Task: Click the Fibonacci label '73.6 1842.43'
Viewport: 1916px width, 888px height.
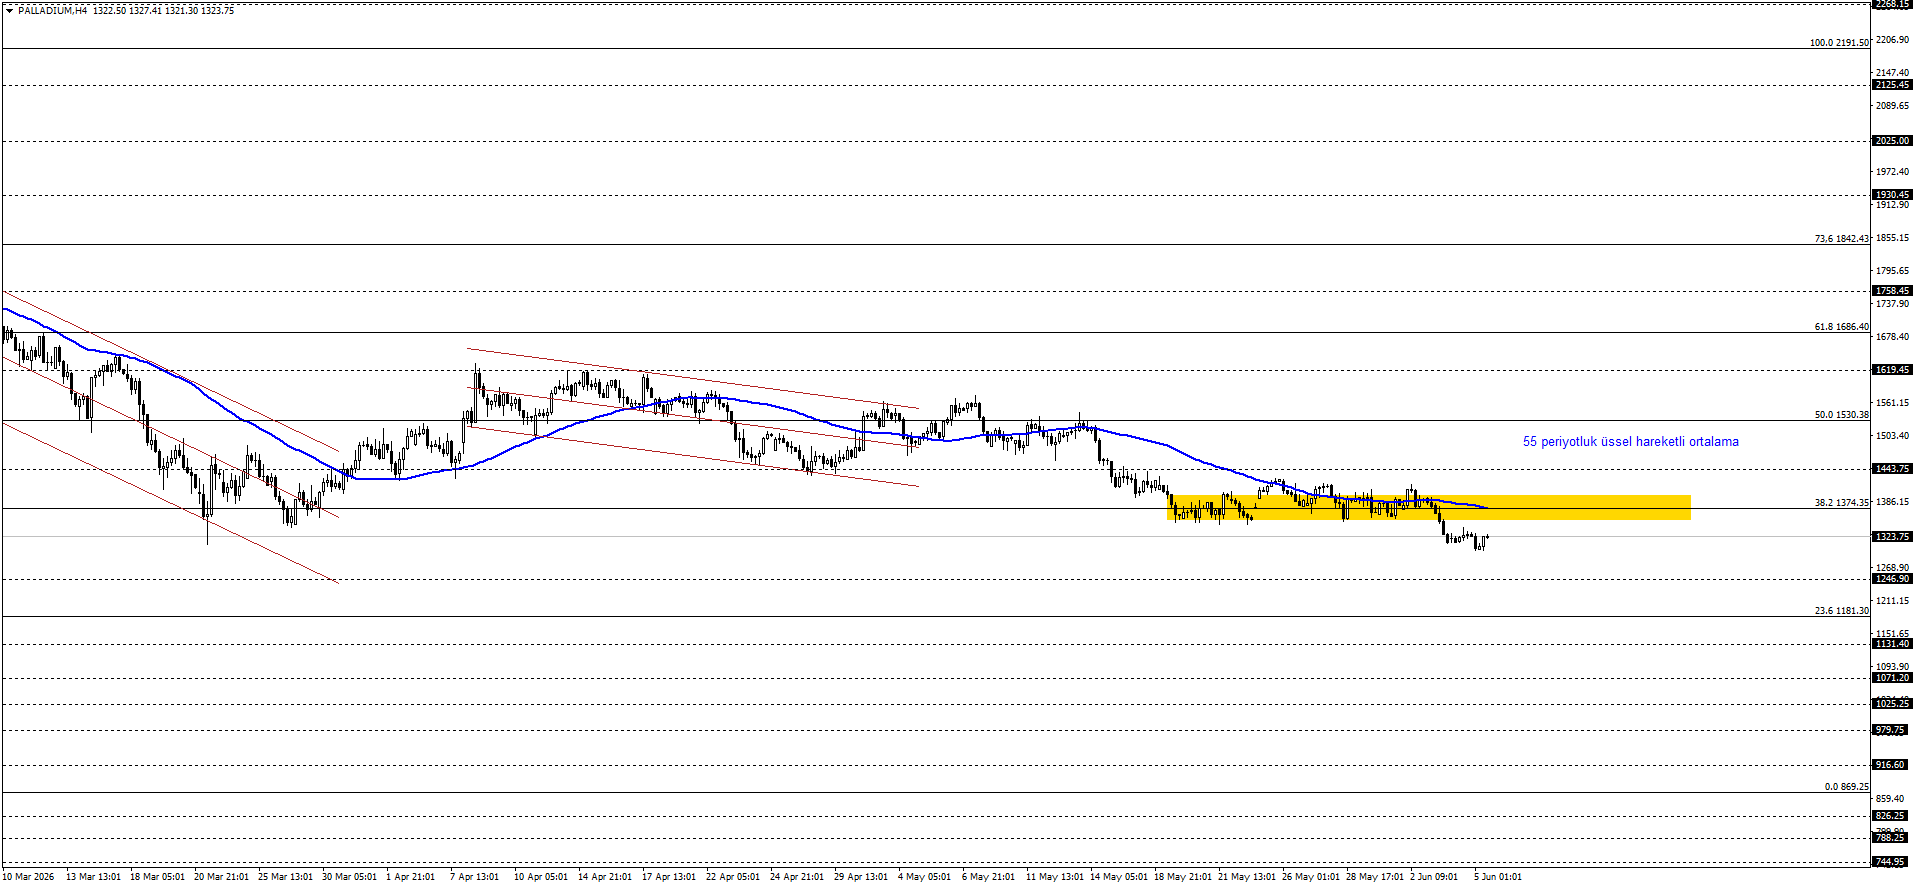Action: [x=1841, y=239]
